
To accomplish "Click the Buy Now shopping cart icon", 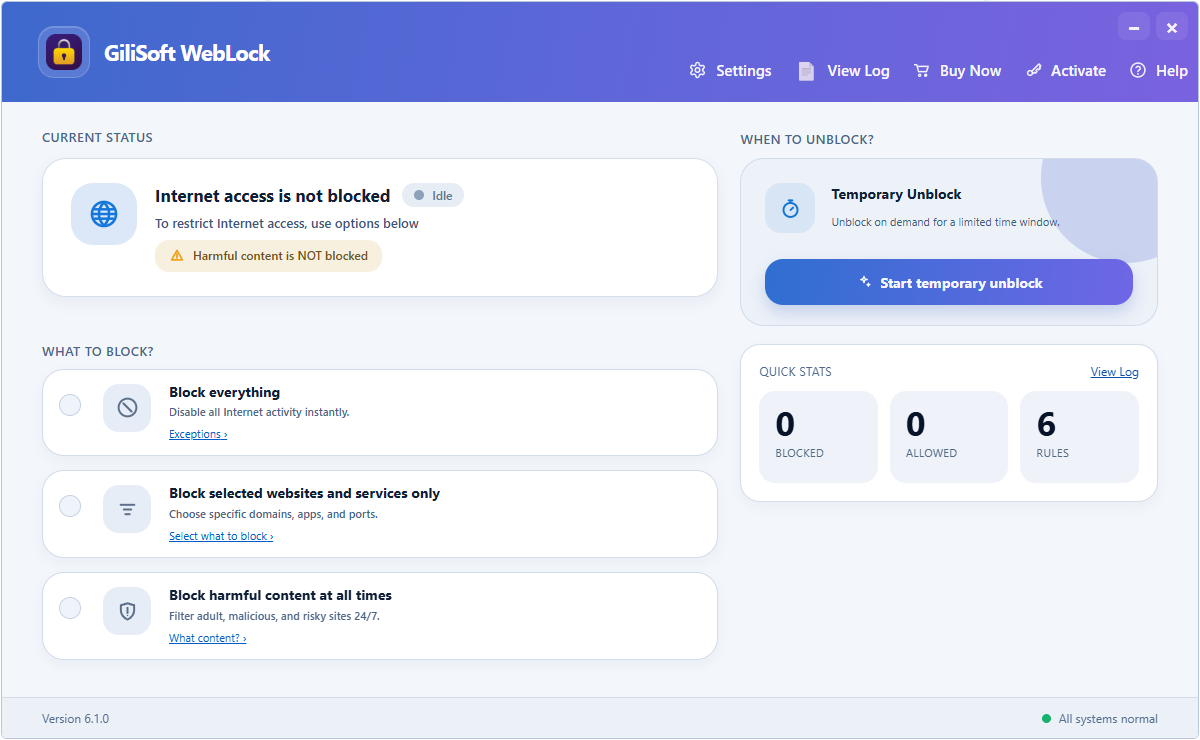I will point(922,71).
